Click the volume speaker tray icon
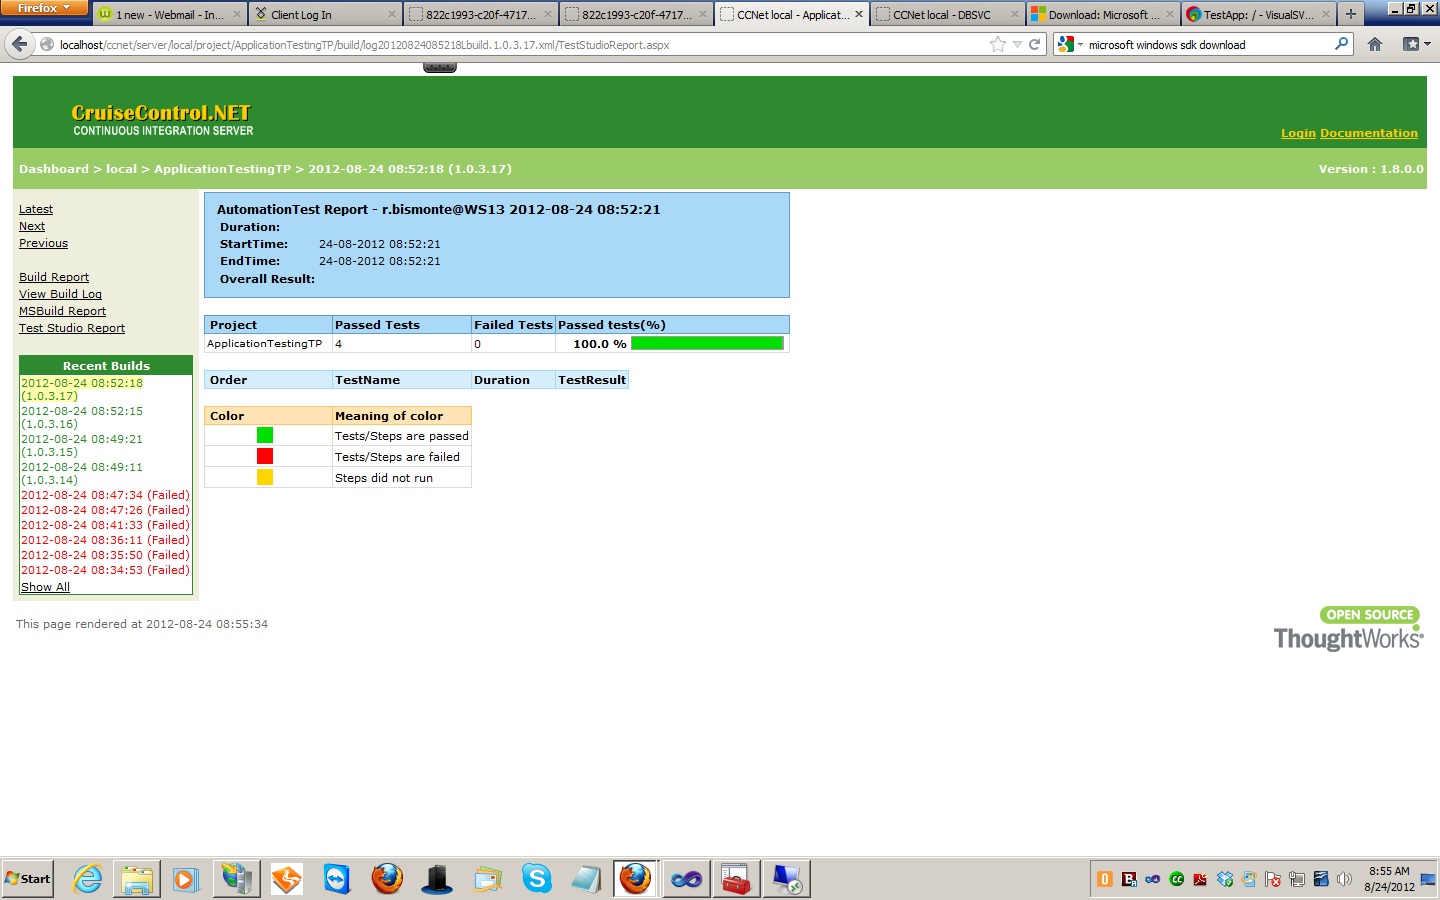1440x900 pixels. tap(1345, 879)
